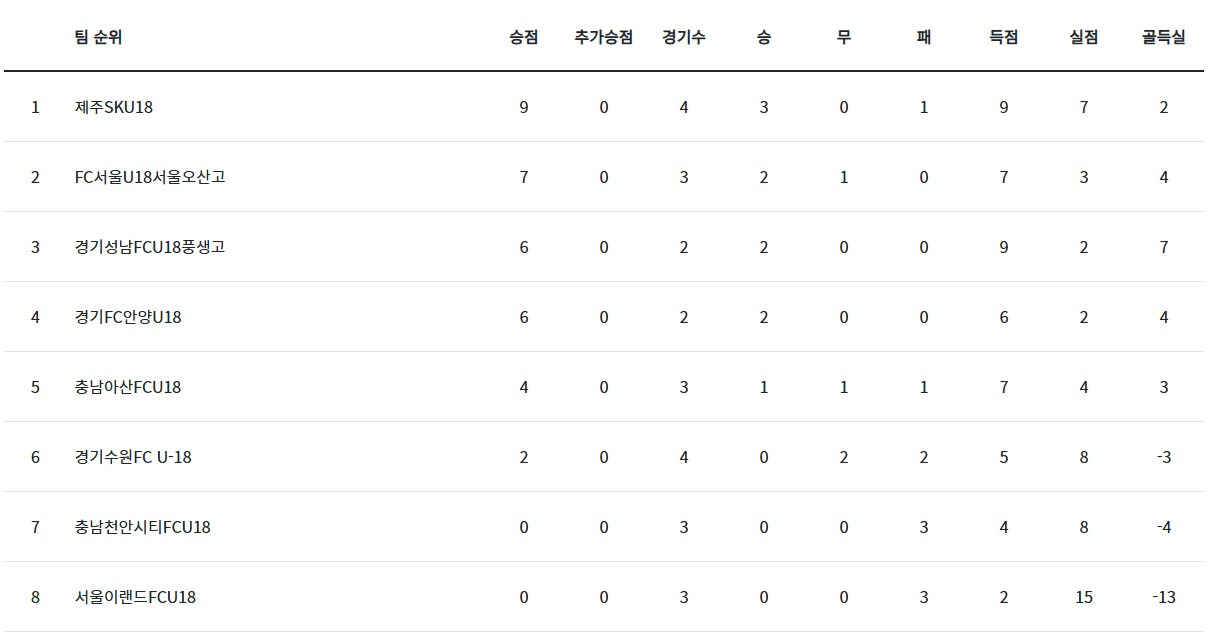Open the 충남아산FCU18 team entry
1212x639 pixels.
(x=128, y=387)
